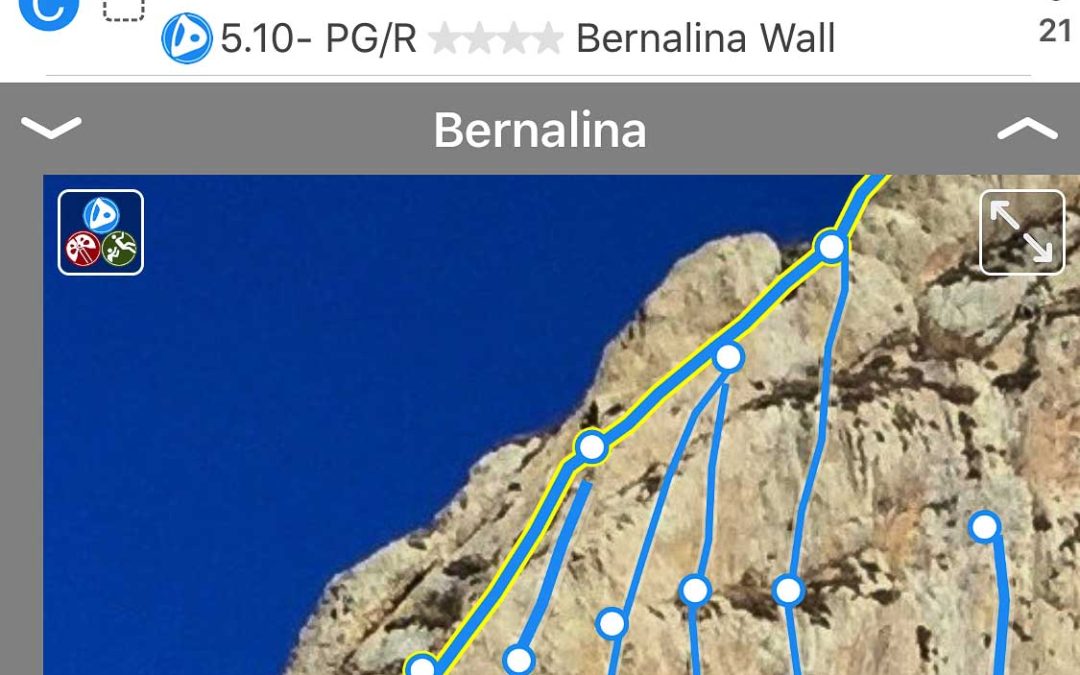Select the bottom anchor of highlighted route
The image size is (1080, 675).
(422, 665)
